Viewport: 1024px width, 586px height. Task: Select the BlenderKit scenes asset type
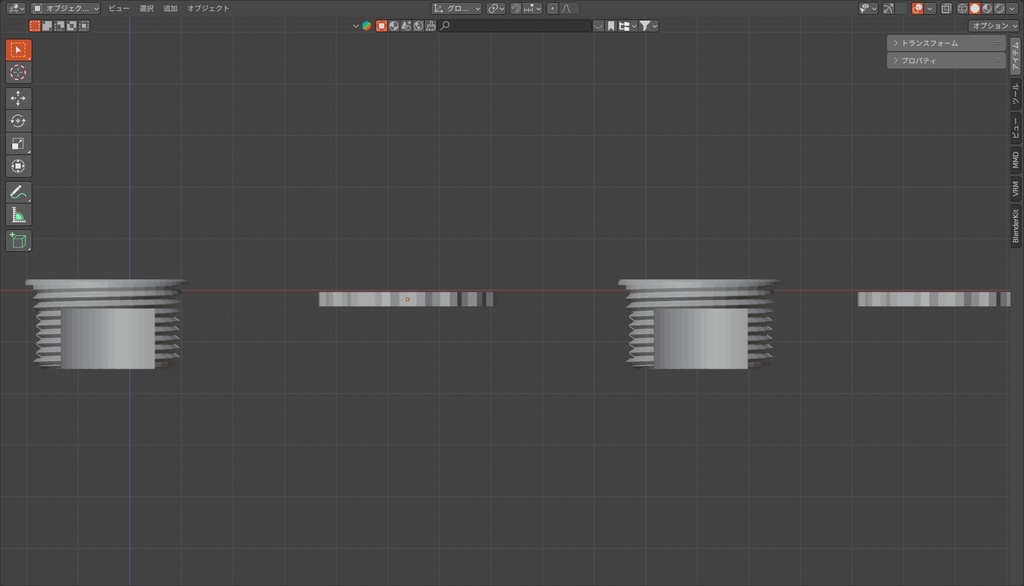pyautogui.click(x=406, y=25)
